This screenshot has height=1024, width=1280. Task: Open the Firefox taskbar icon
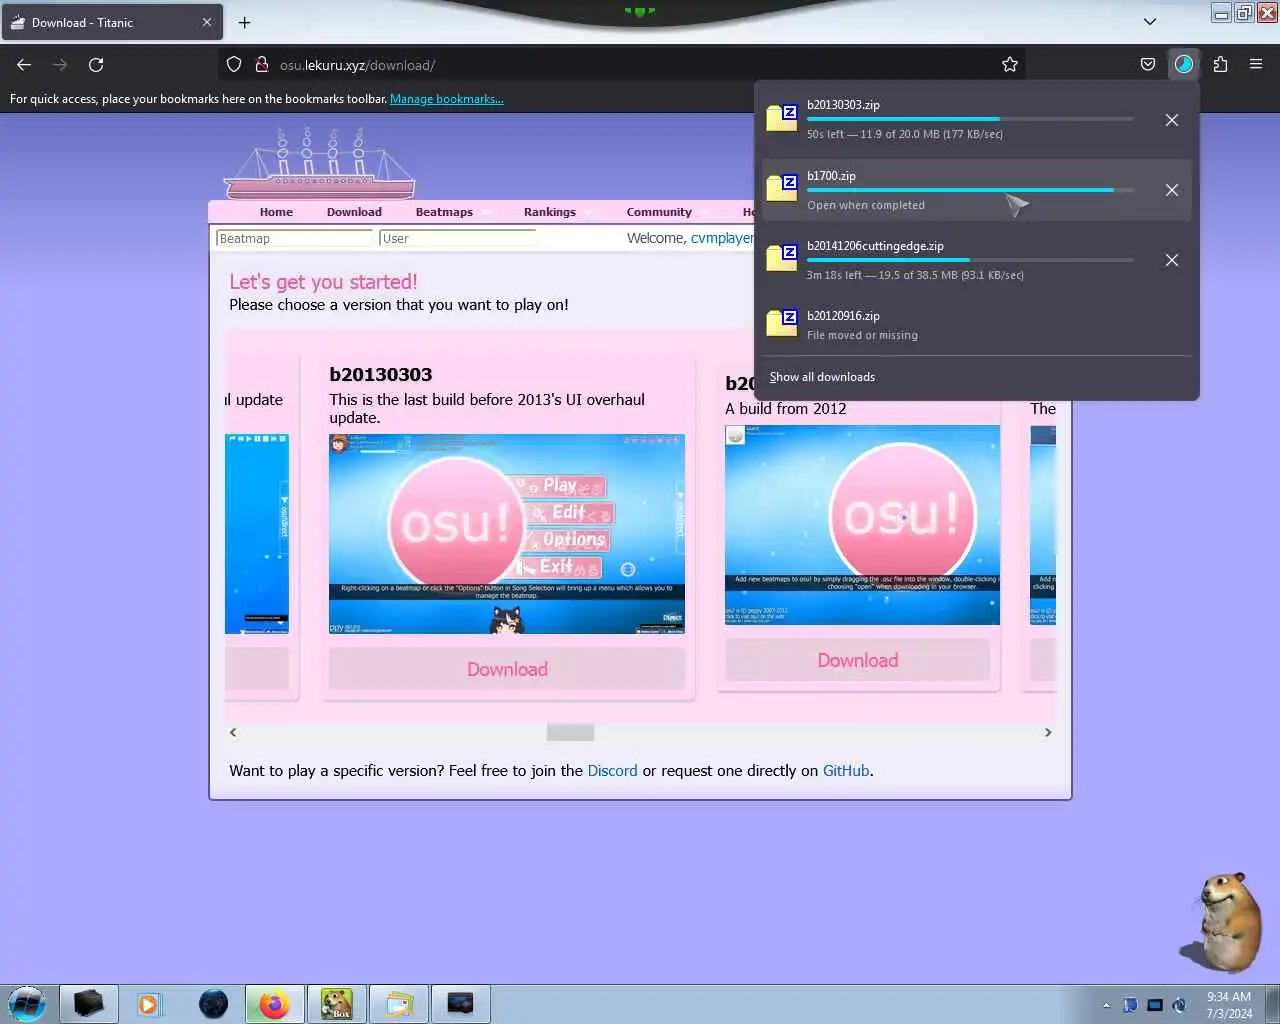pos(274,1004)
